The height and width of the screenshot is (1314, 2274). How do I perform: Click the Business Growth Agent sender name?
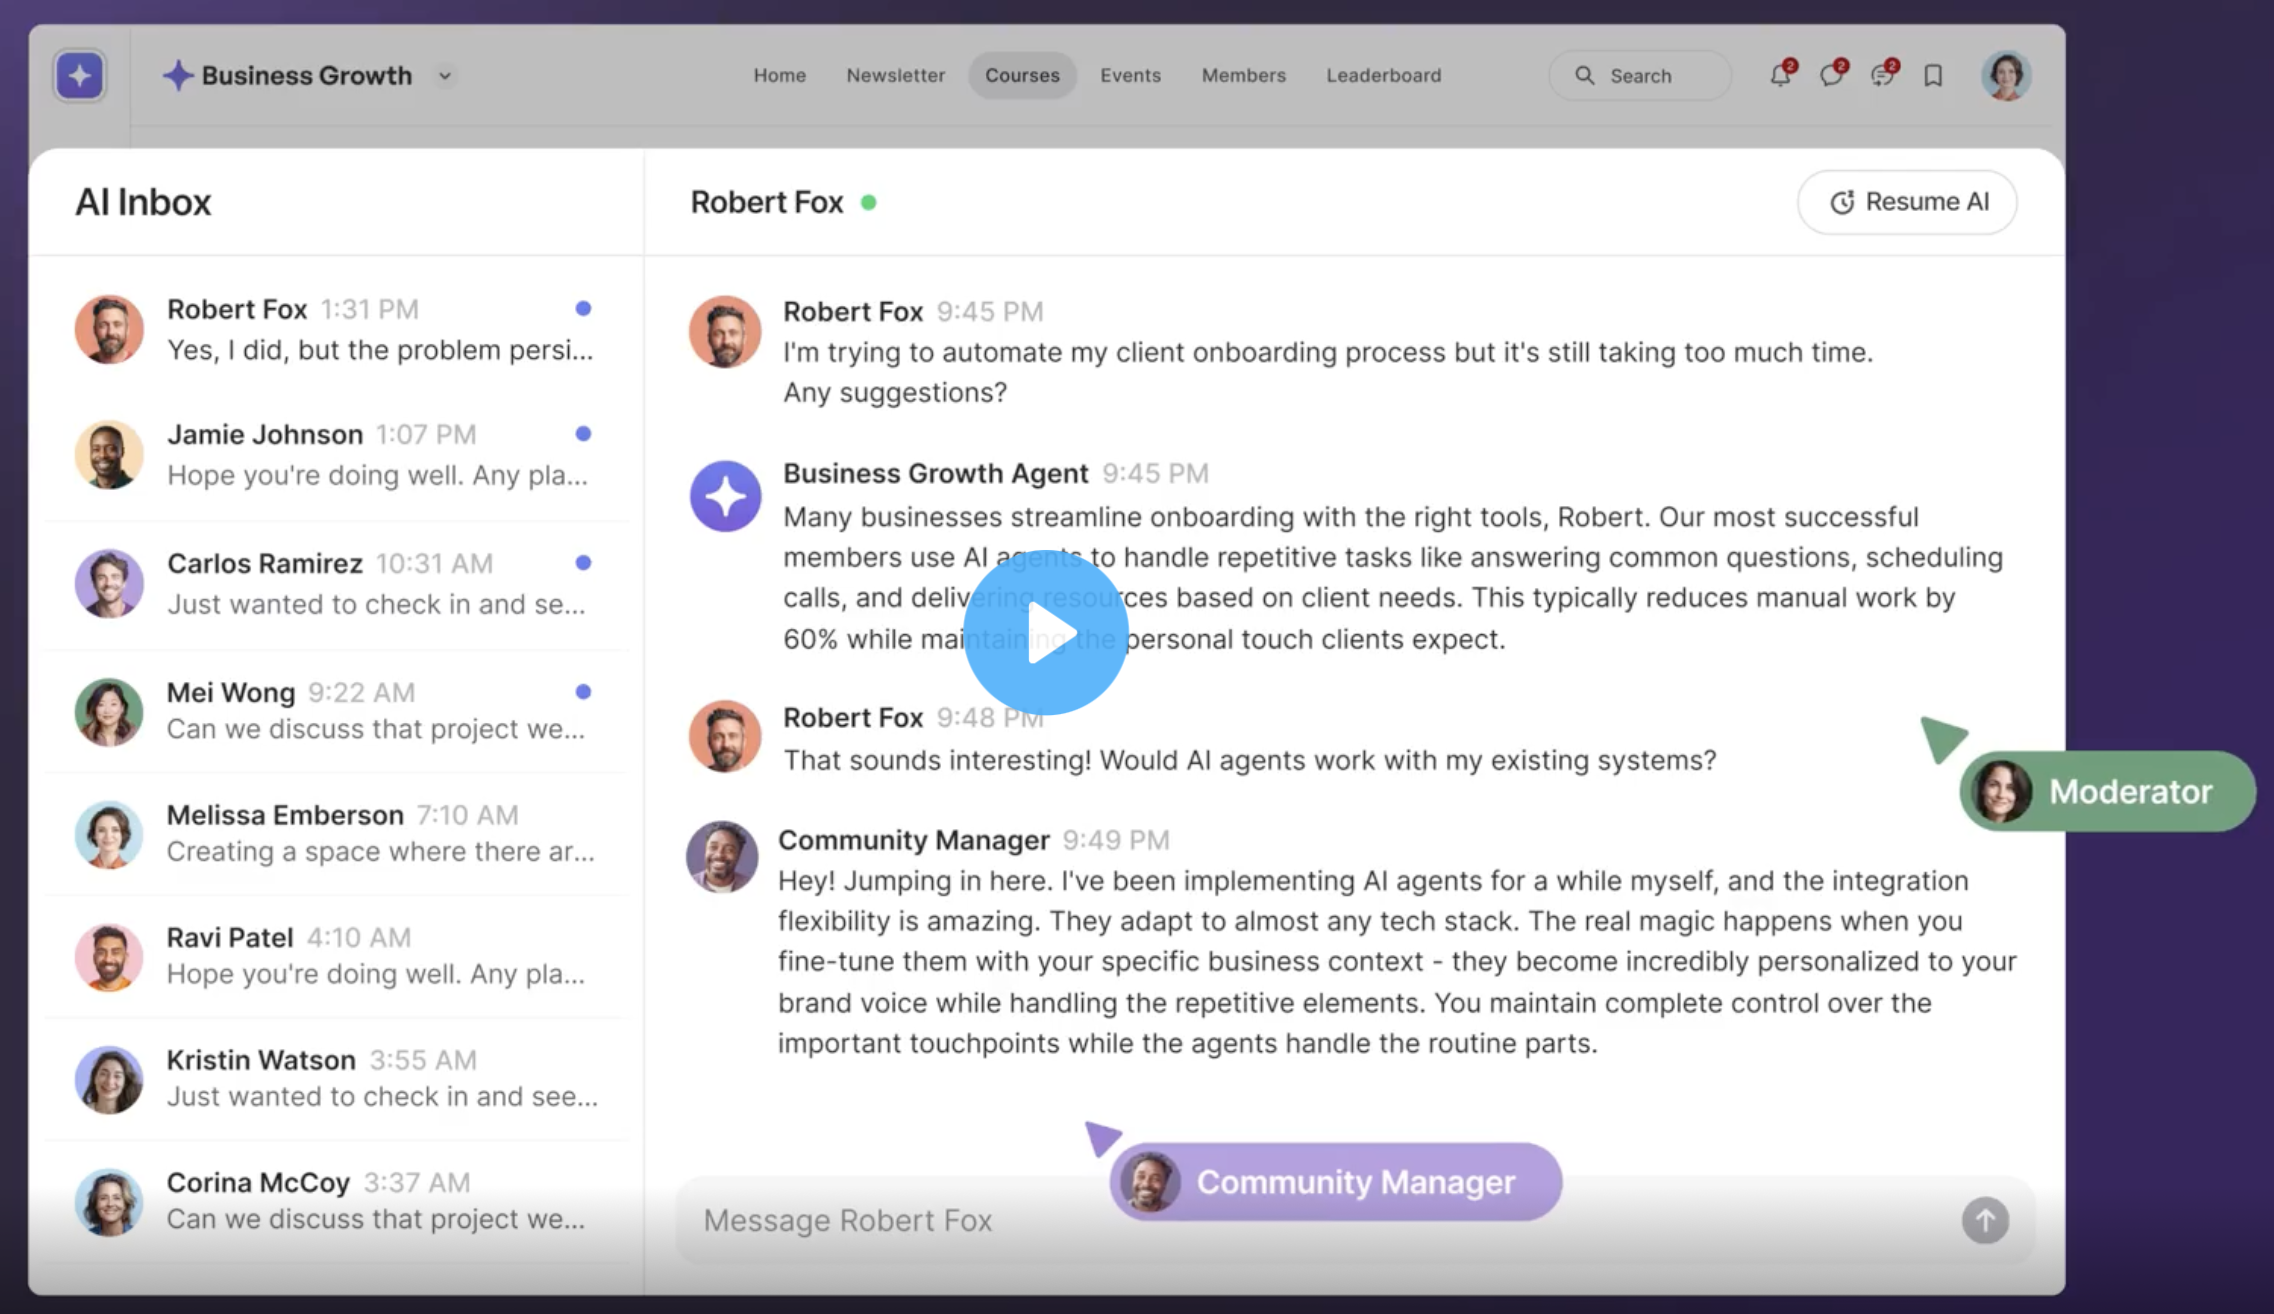coord(935,473)
